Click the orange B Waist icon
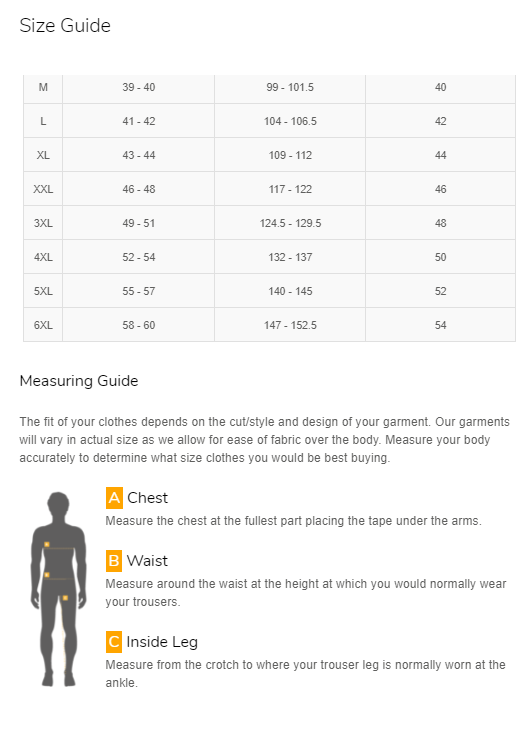 [114, 560]
